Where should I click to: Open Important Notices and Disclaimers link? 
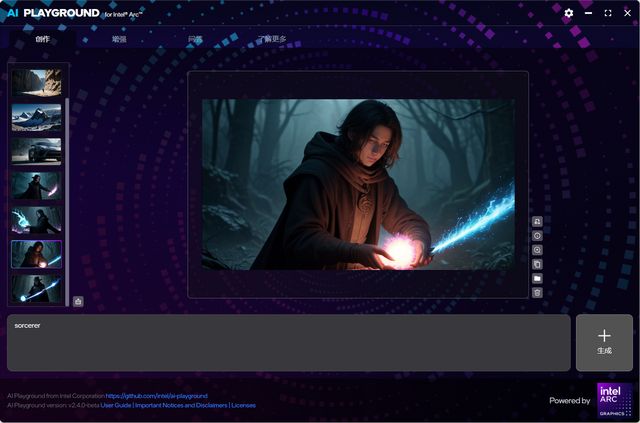181,405
